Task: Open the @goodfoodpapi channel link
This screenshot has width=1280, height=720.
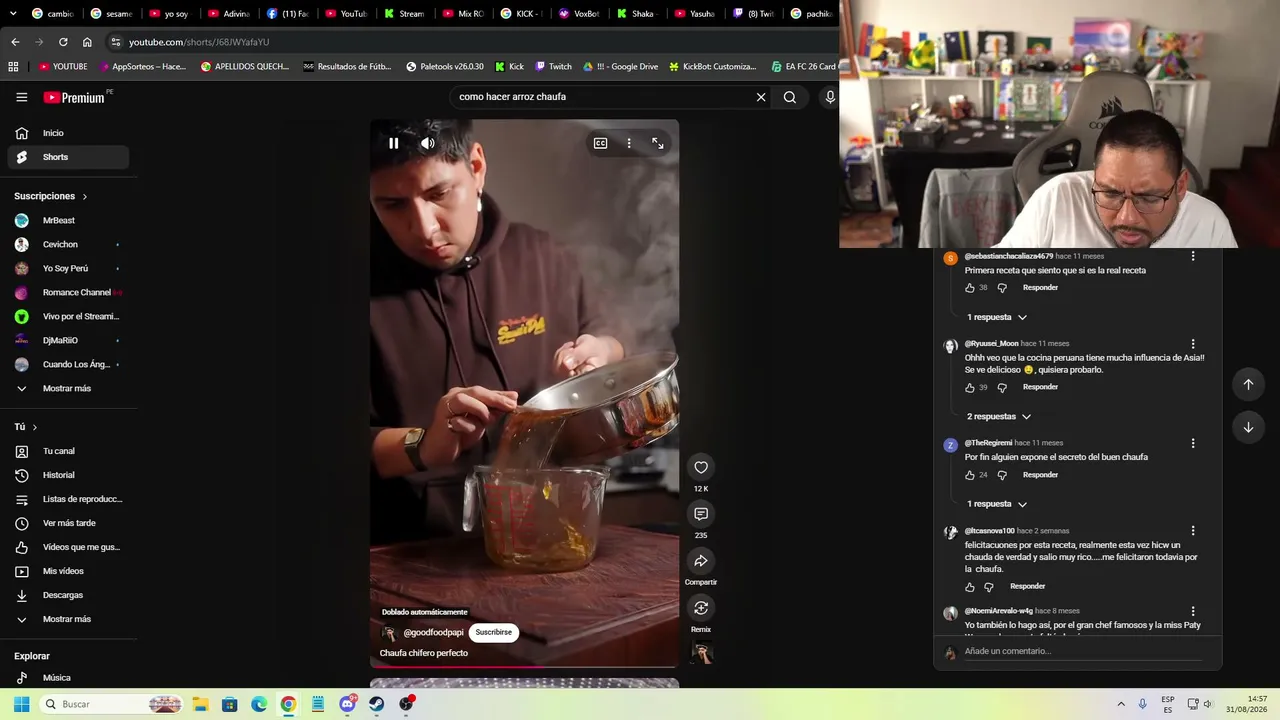Action: coord(433,633)
